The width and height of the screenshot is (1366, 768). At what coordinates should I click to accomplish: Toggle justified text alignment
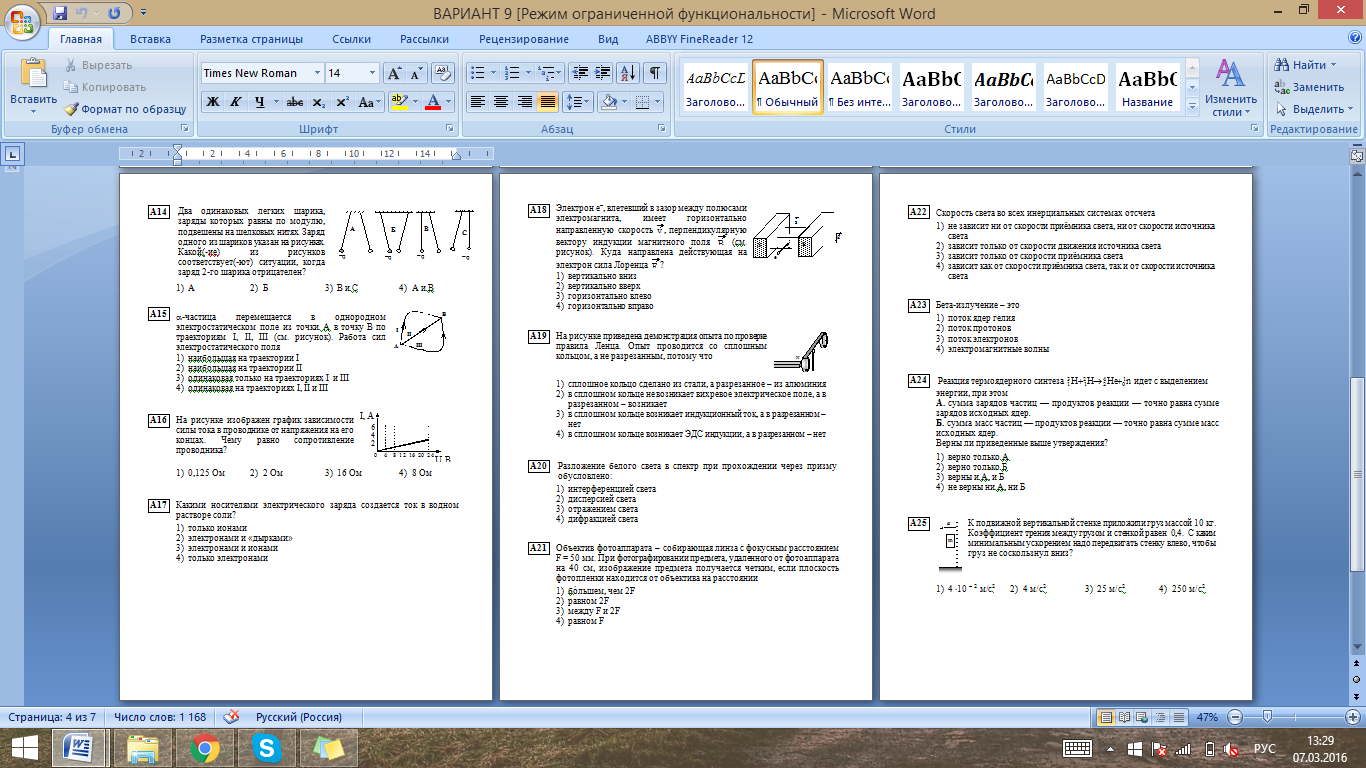coord(547,102)
